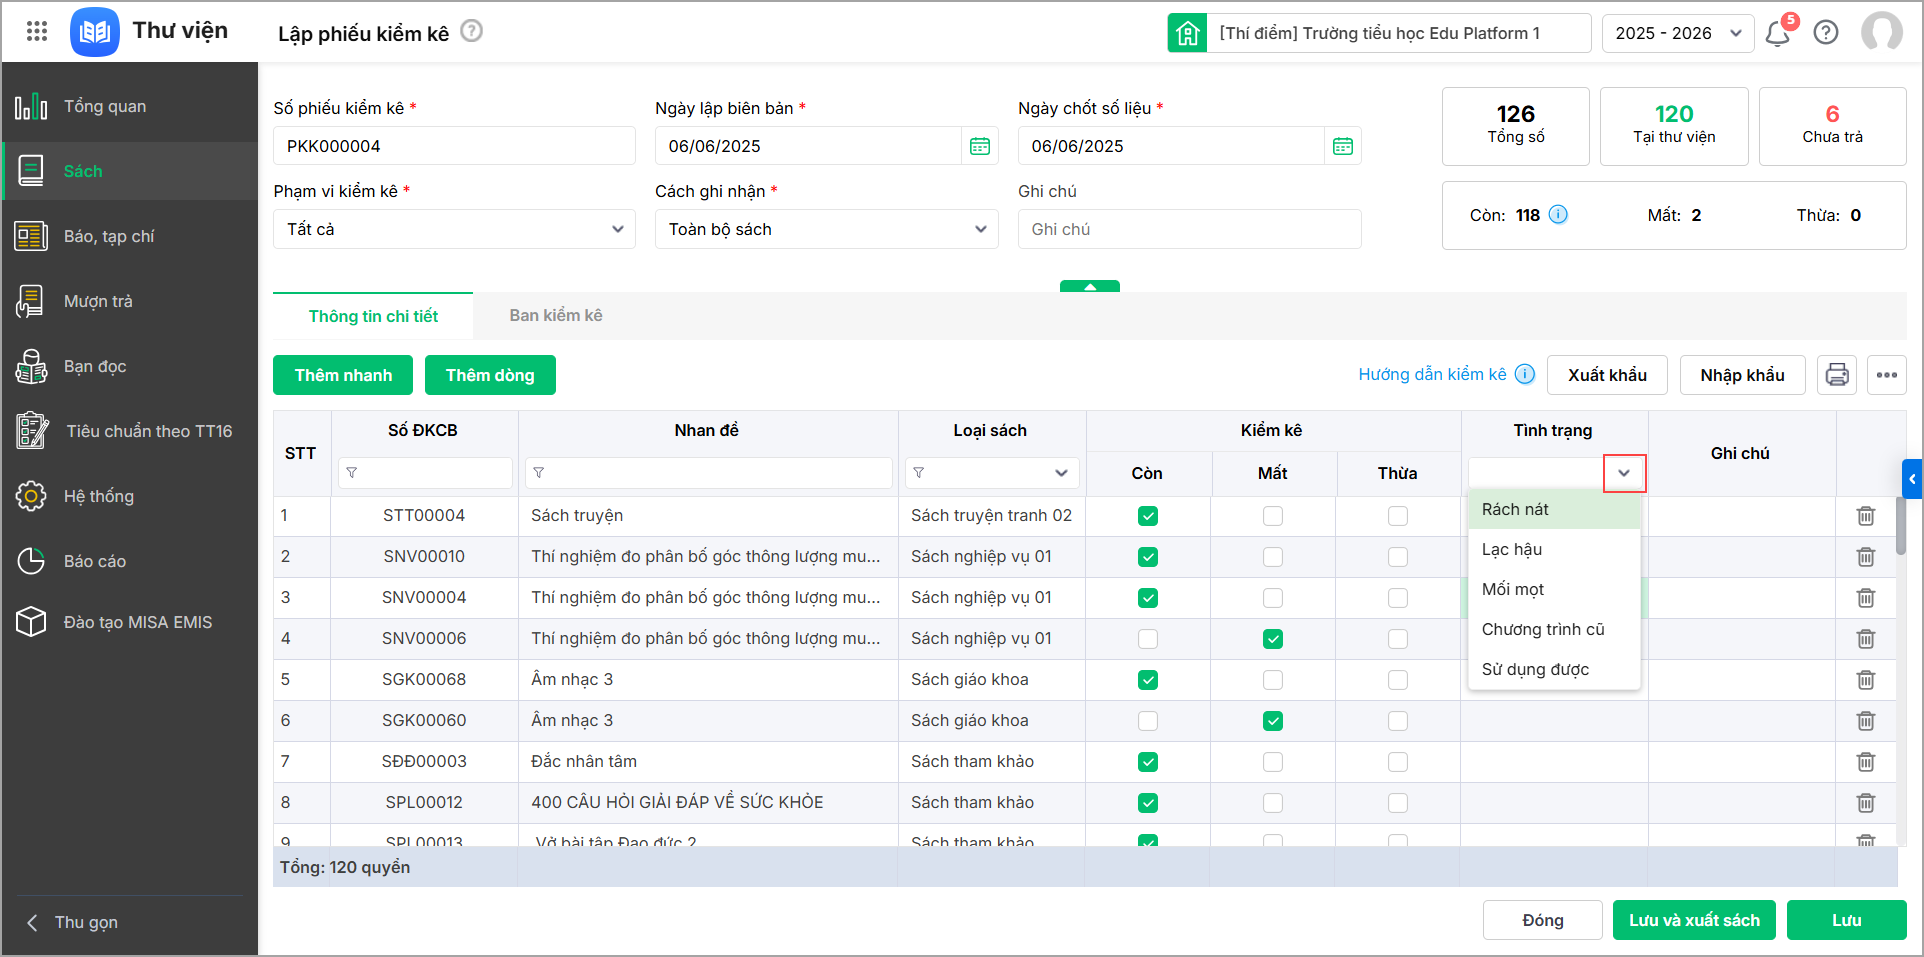Open the notifications bell
The image size is (1924, 957).
(x=1777, y=33)
